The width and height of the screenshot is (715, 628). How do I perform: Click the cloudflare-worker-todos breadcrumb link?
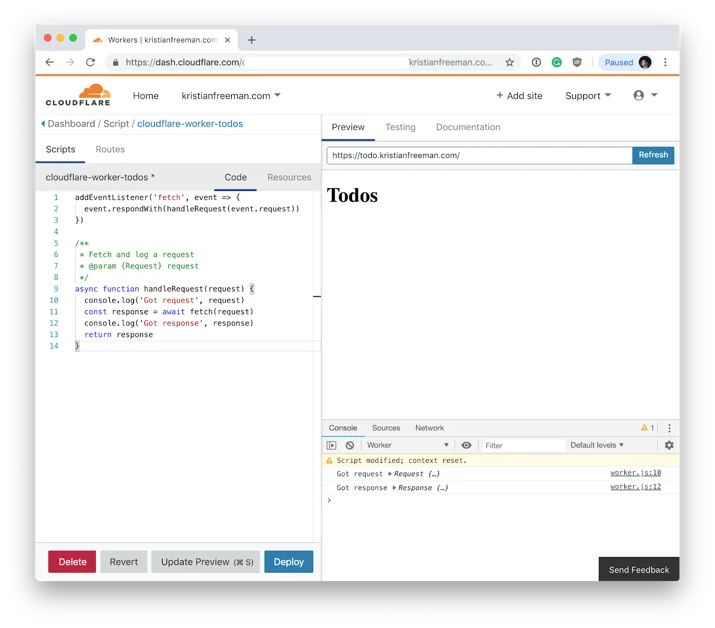click(x=190, y=124)
